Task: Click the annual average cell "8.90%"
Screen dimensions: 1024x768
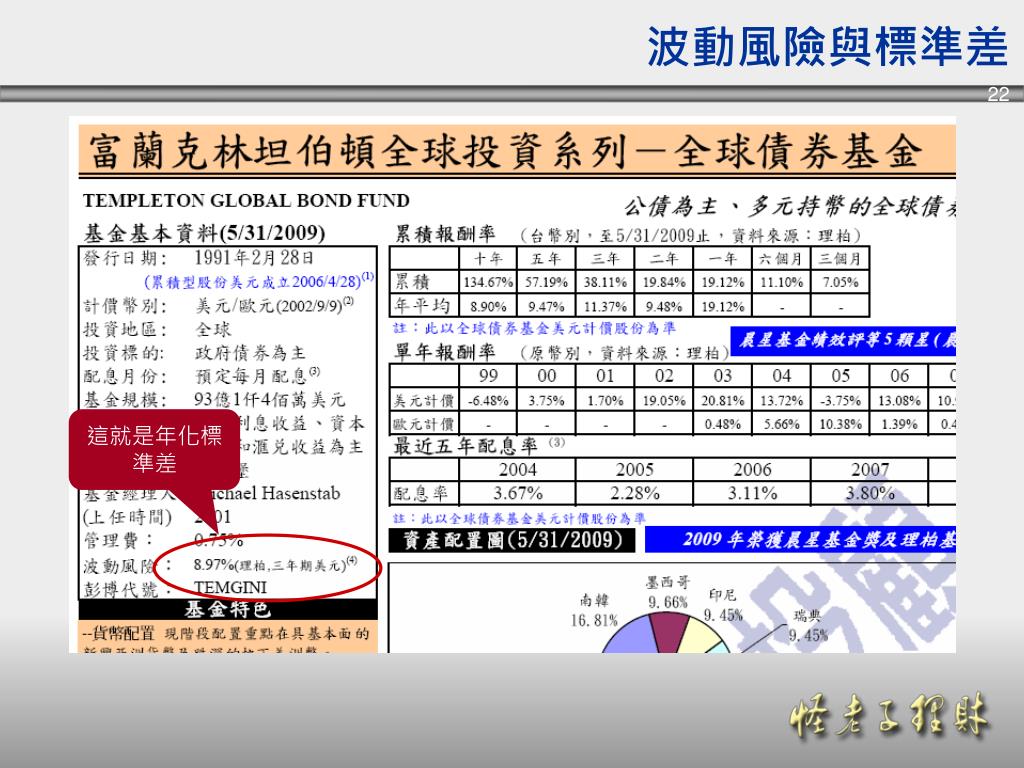Action: click(488, 306)
